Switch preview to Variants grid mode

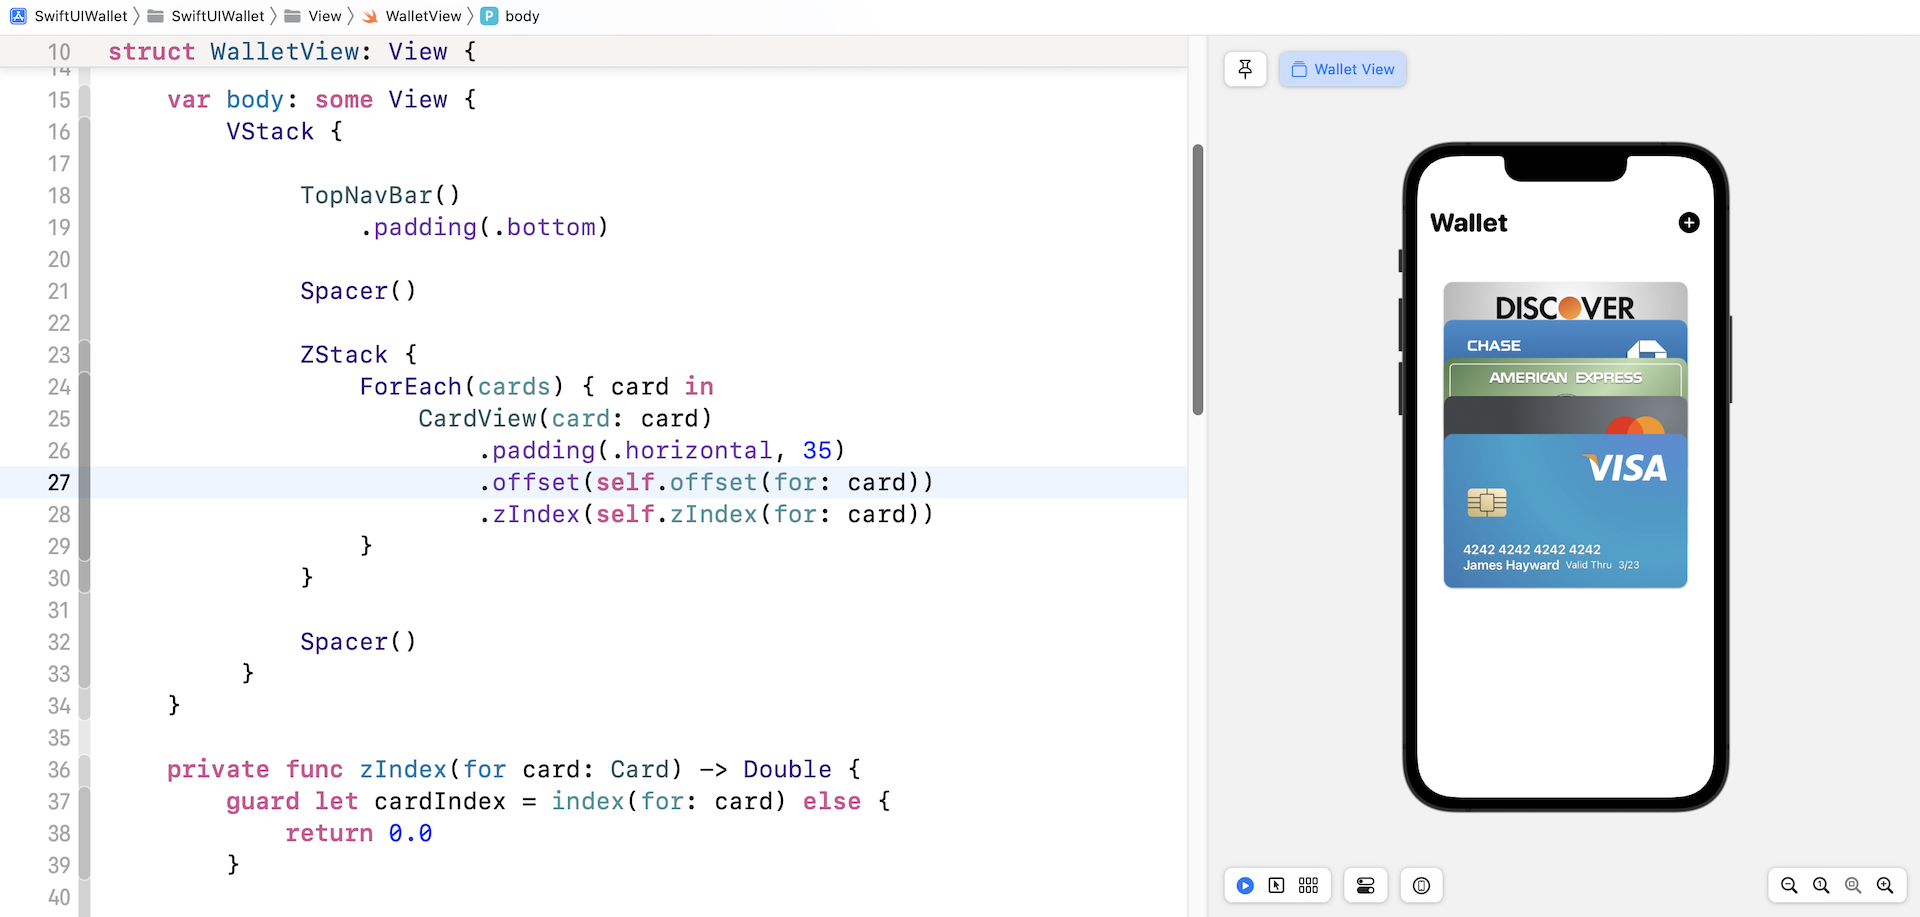click(1308, 885)
